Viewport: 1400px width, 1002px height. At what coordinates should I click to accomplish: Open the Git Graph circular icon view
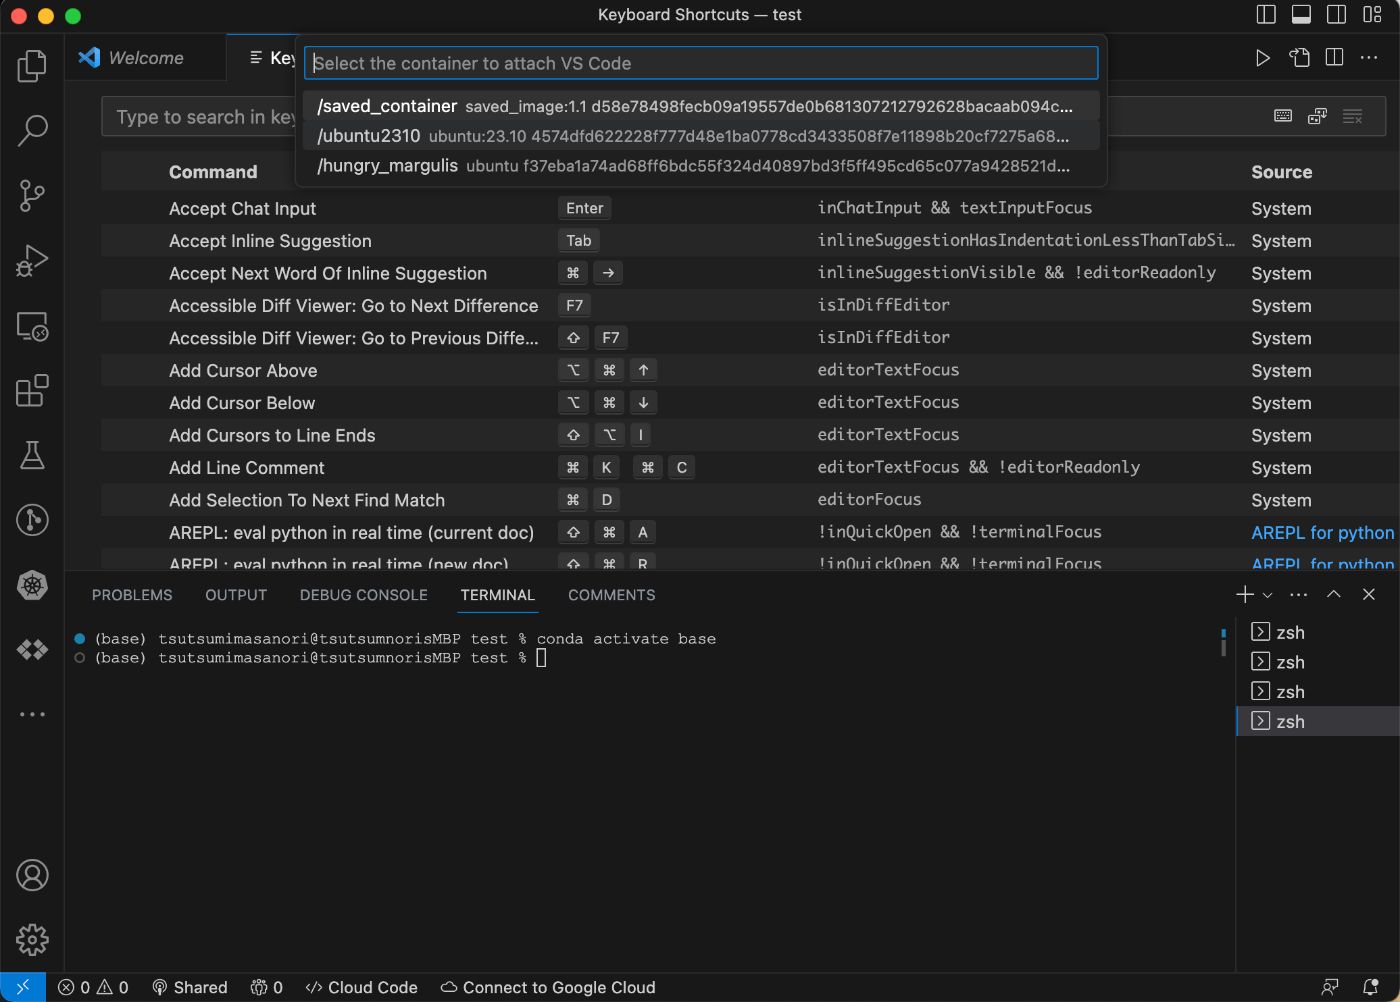(32, 520)
